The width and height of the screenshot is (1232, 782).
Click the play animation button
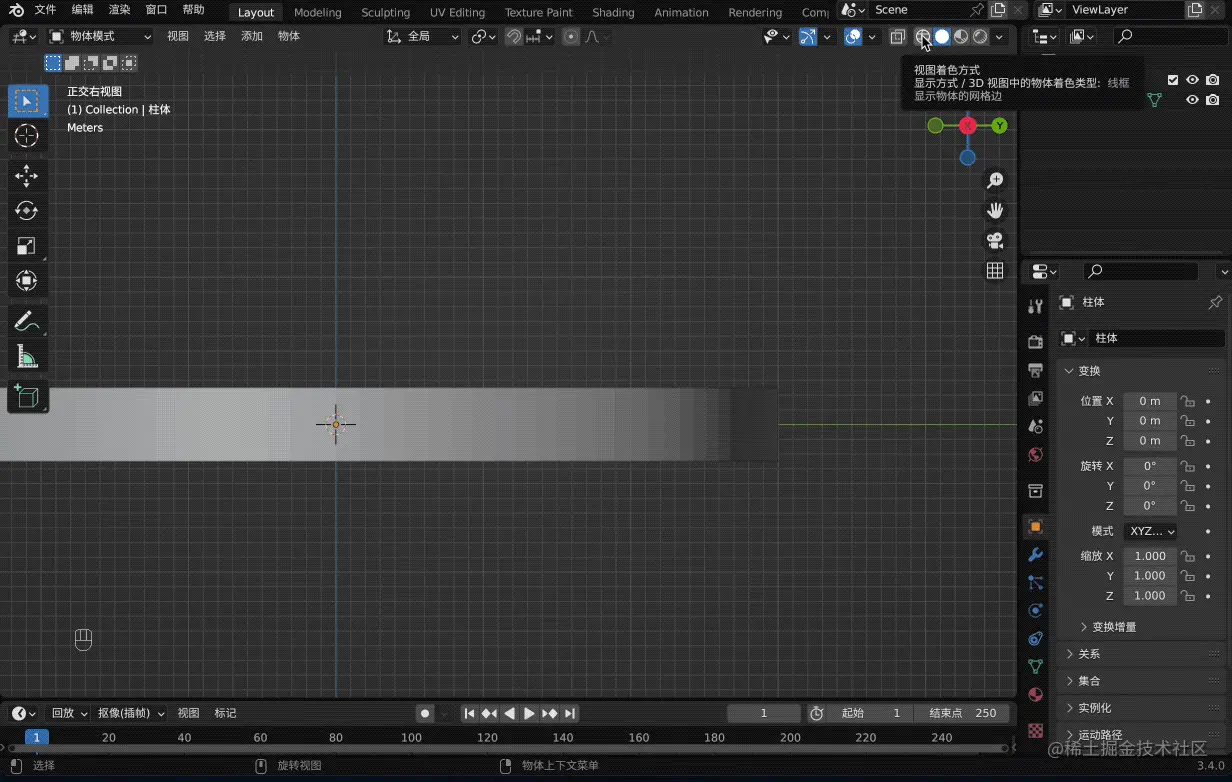pos(529,713)
